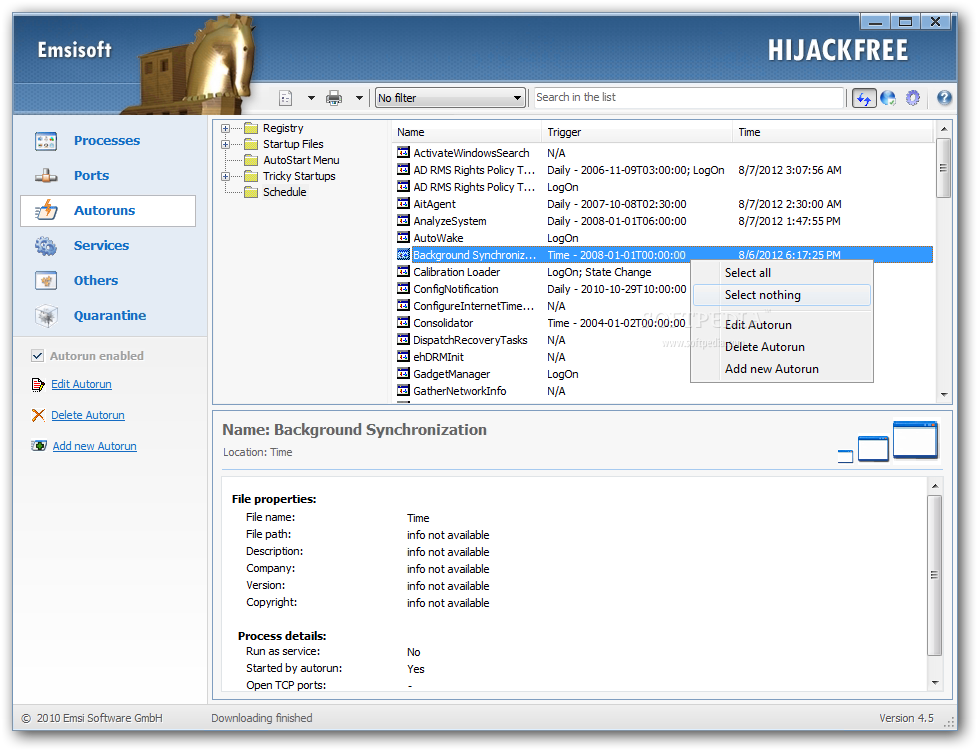Open the dropdown arrow beside the report icon
This screenshot has width=978, height=751.
[x=311, y=98]
